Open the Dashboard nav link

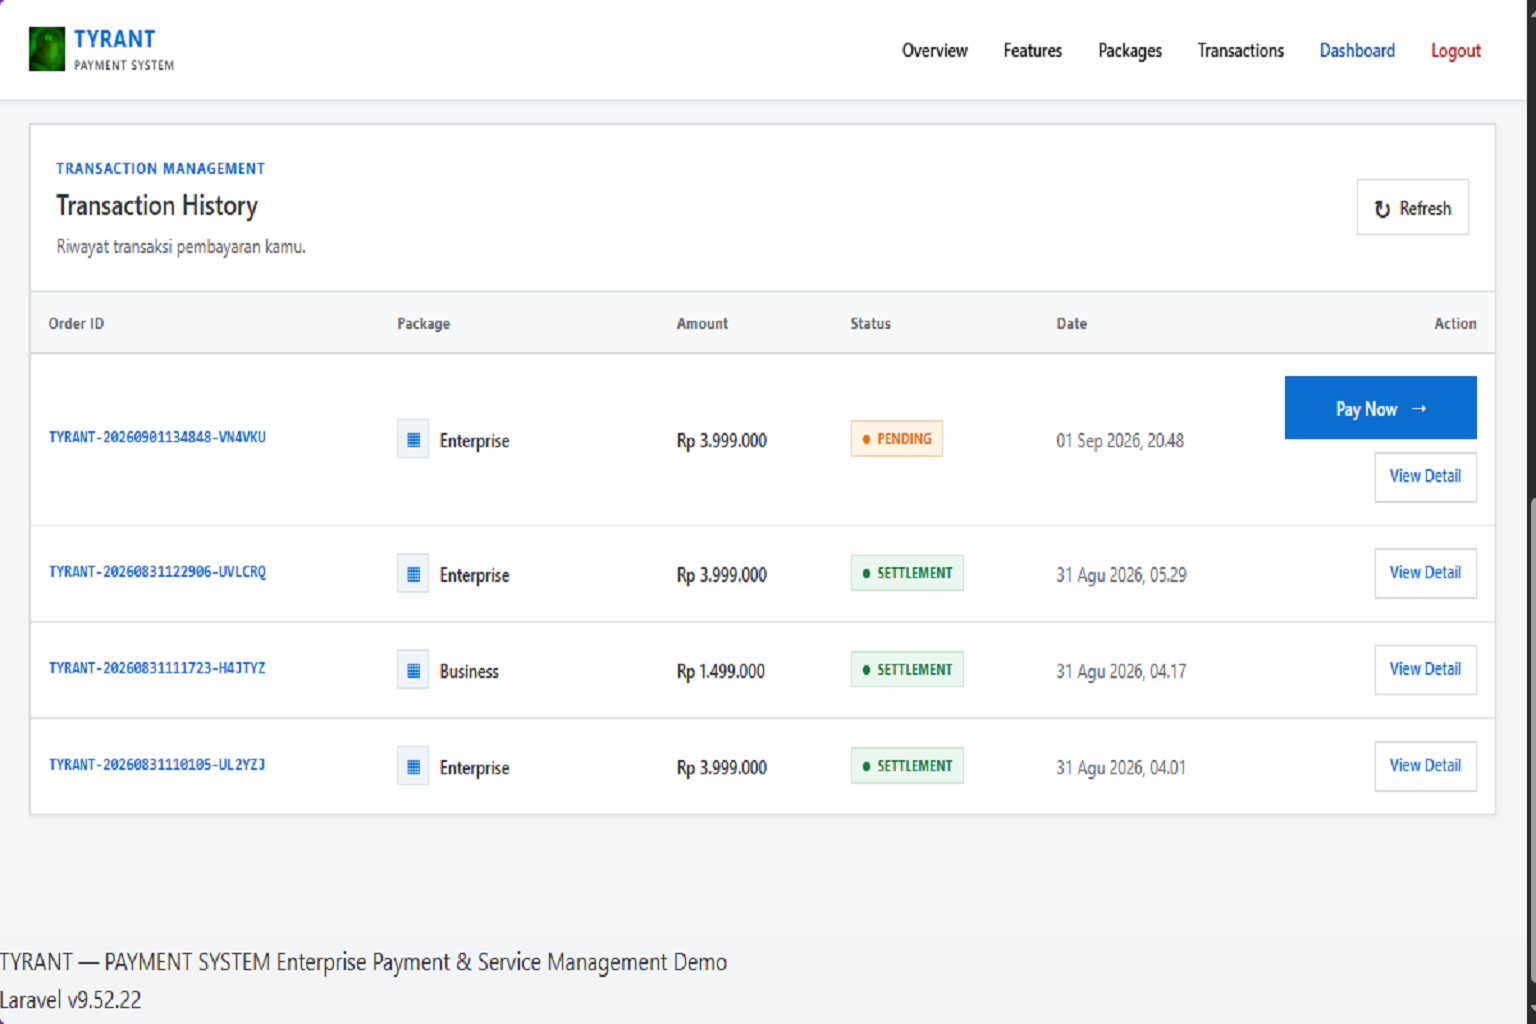1356,50
